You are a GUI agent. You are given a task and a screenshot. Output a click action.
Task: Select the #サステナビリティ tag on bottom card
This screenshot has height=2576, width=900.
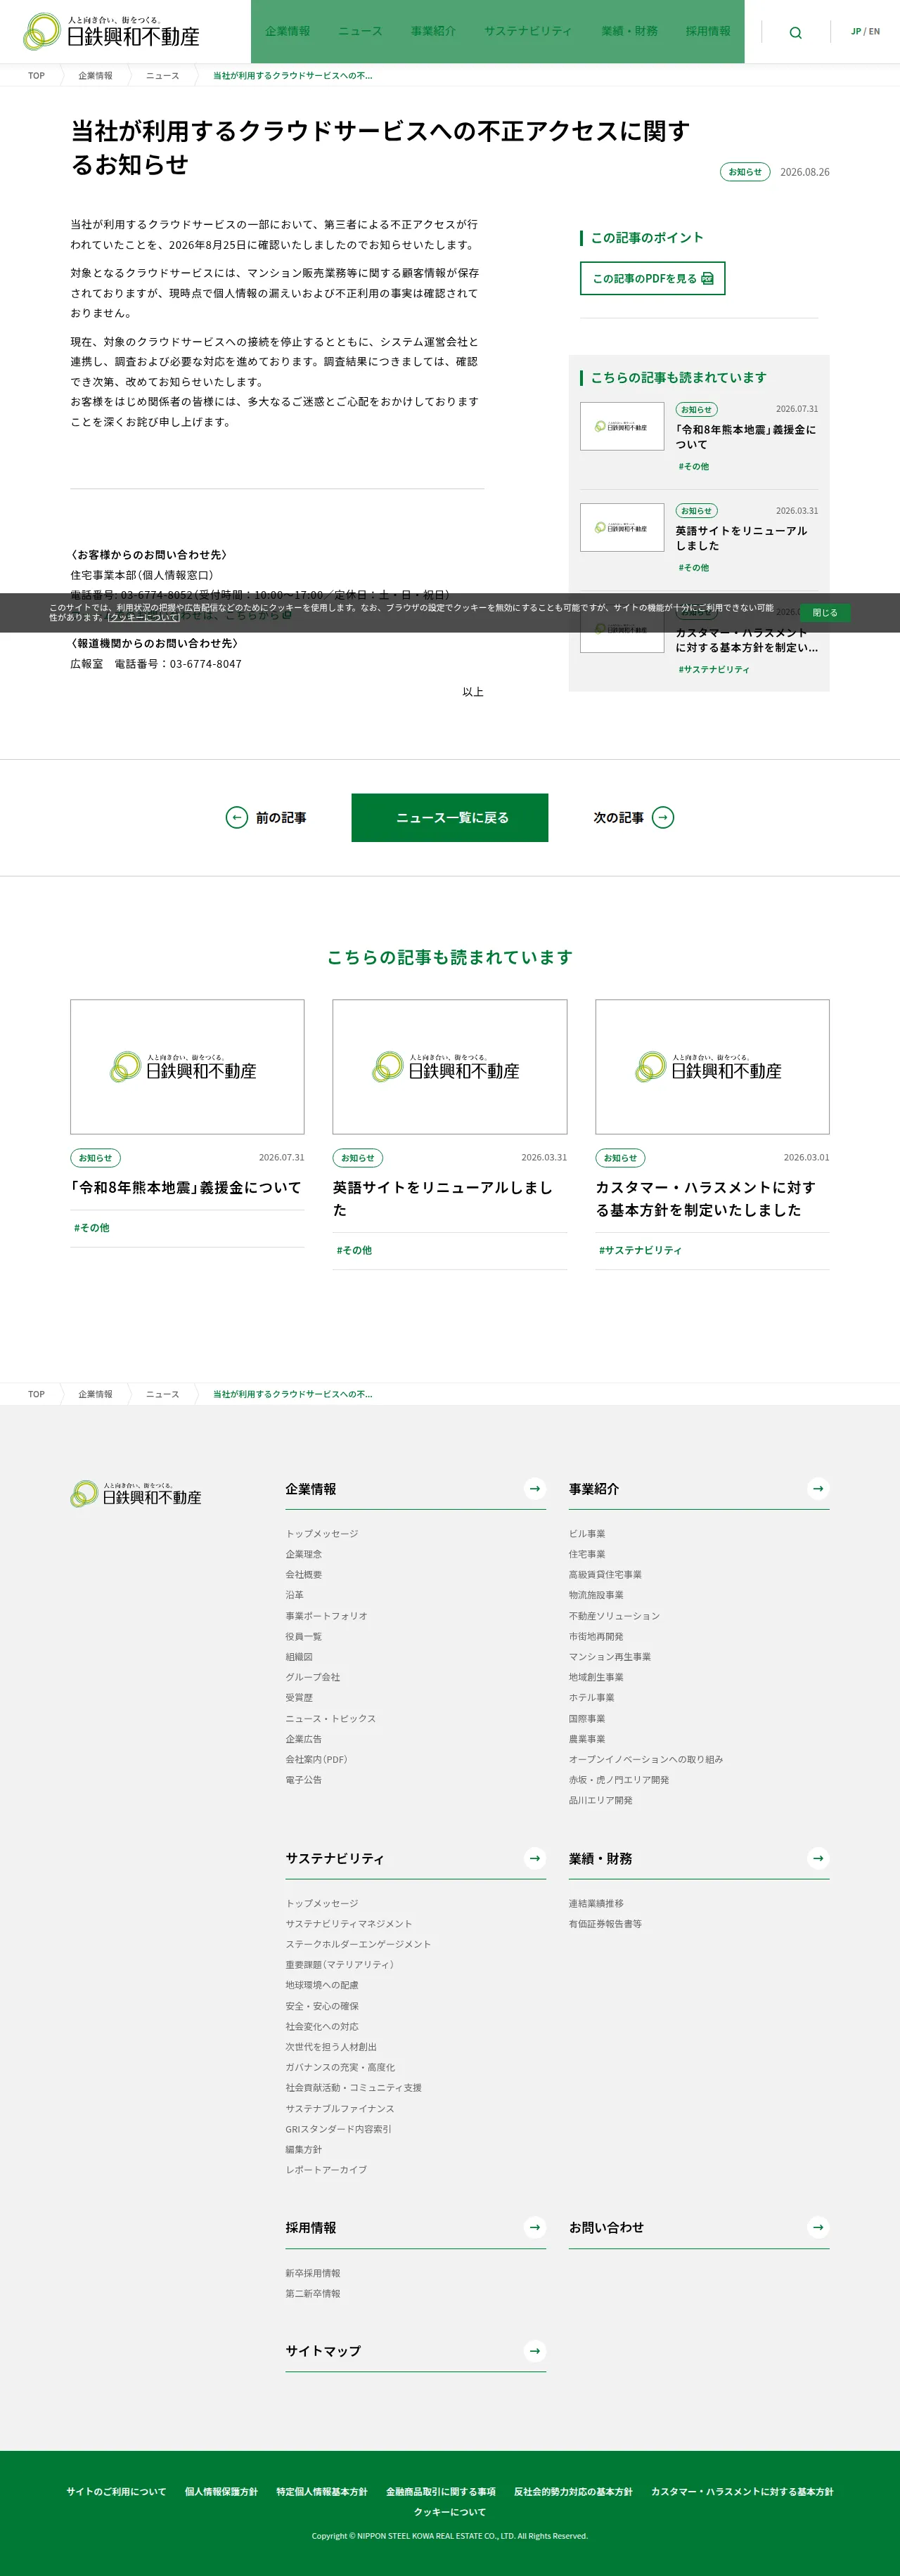640,1251
